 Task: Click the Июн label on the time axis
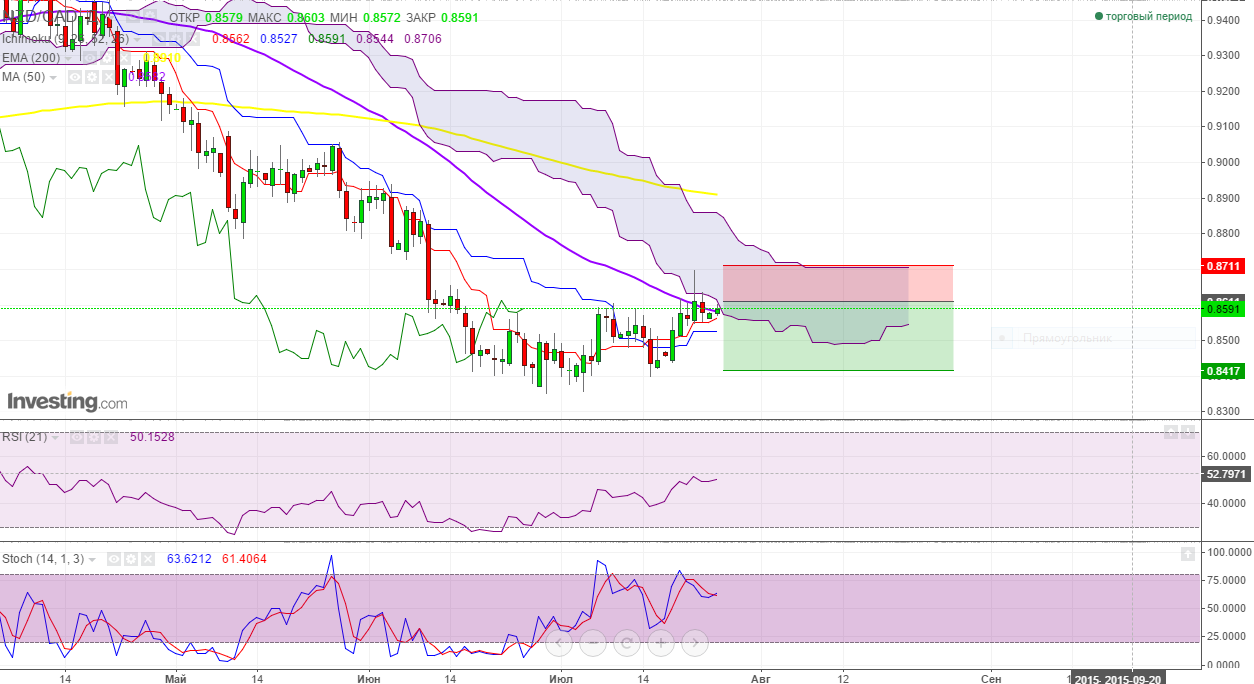pos(368,677)
